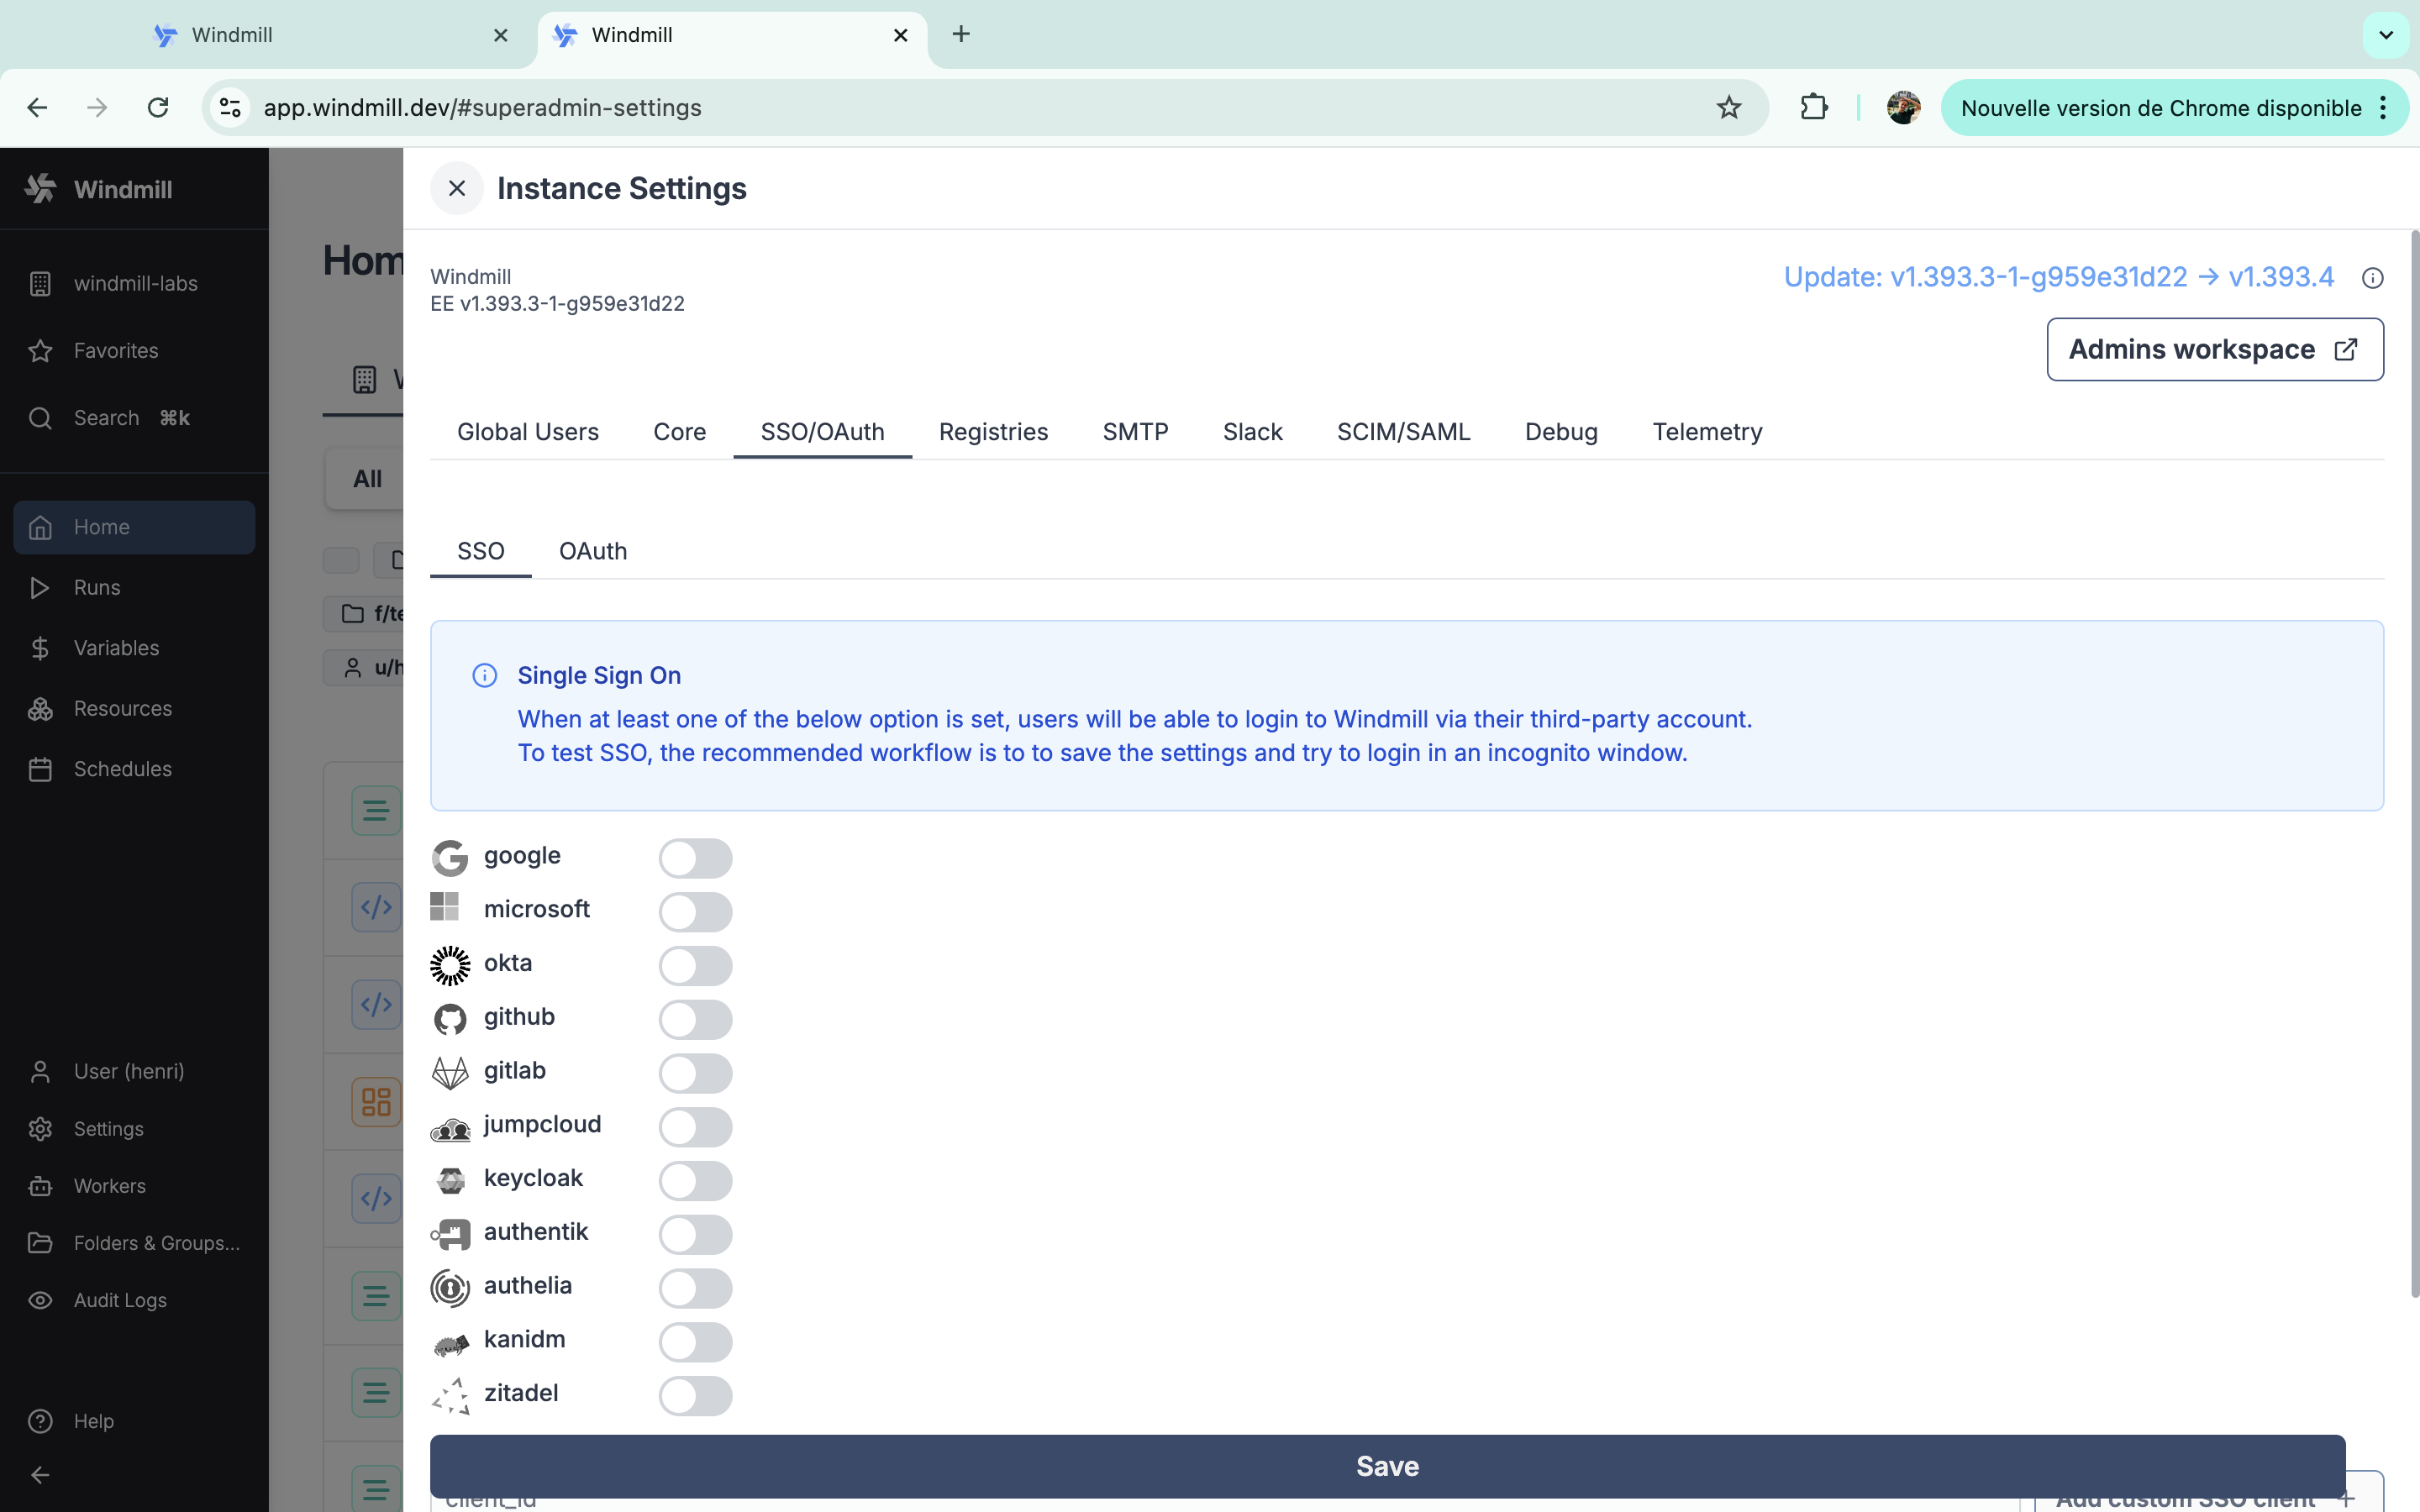
Task: Open the OAuth subtab
Action: coord(592,551)
